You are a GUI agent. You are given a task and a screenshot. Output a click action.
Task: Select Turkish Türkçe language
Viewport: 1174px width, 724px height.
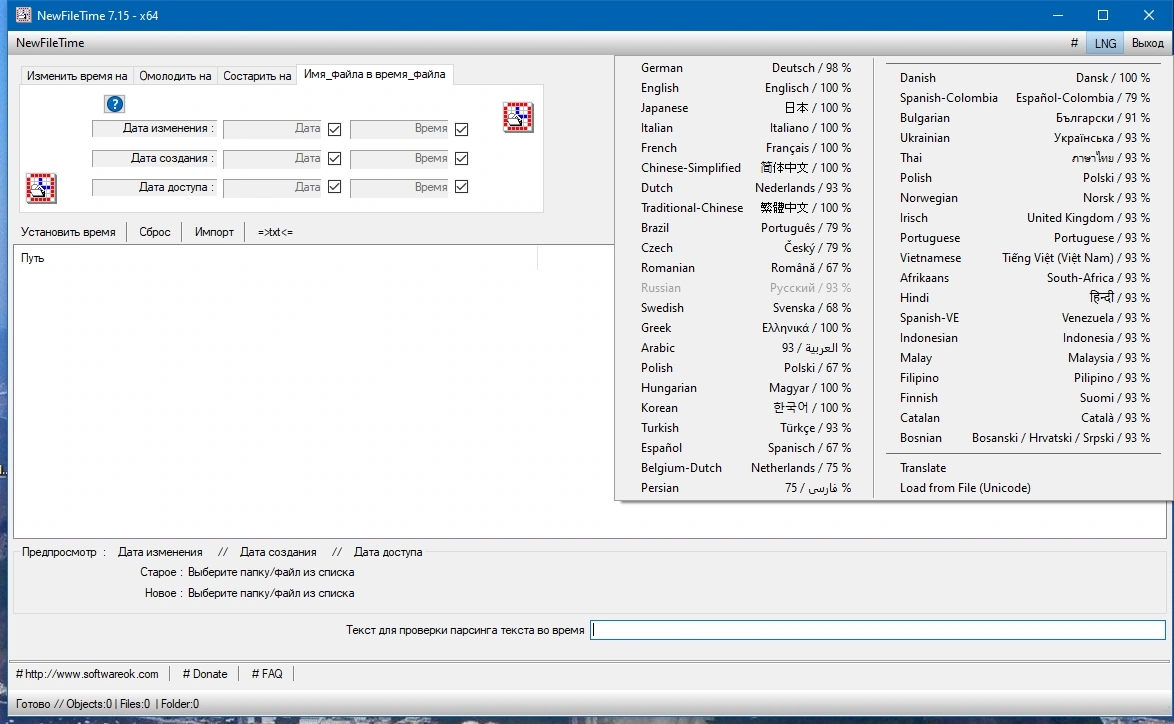746,428
